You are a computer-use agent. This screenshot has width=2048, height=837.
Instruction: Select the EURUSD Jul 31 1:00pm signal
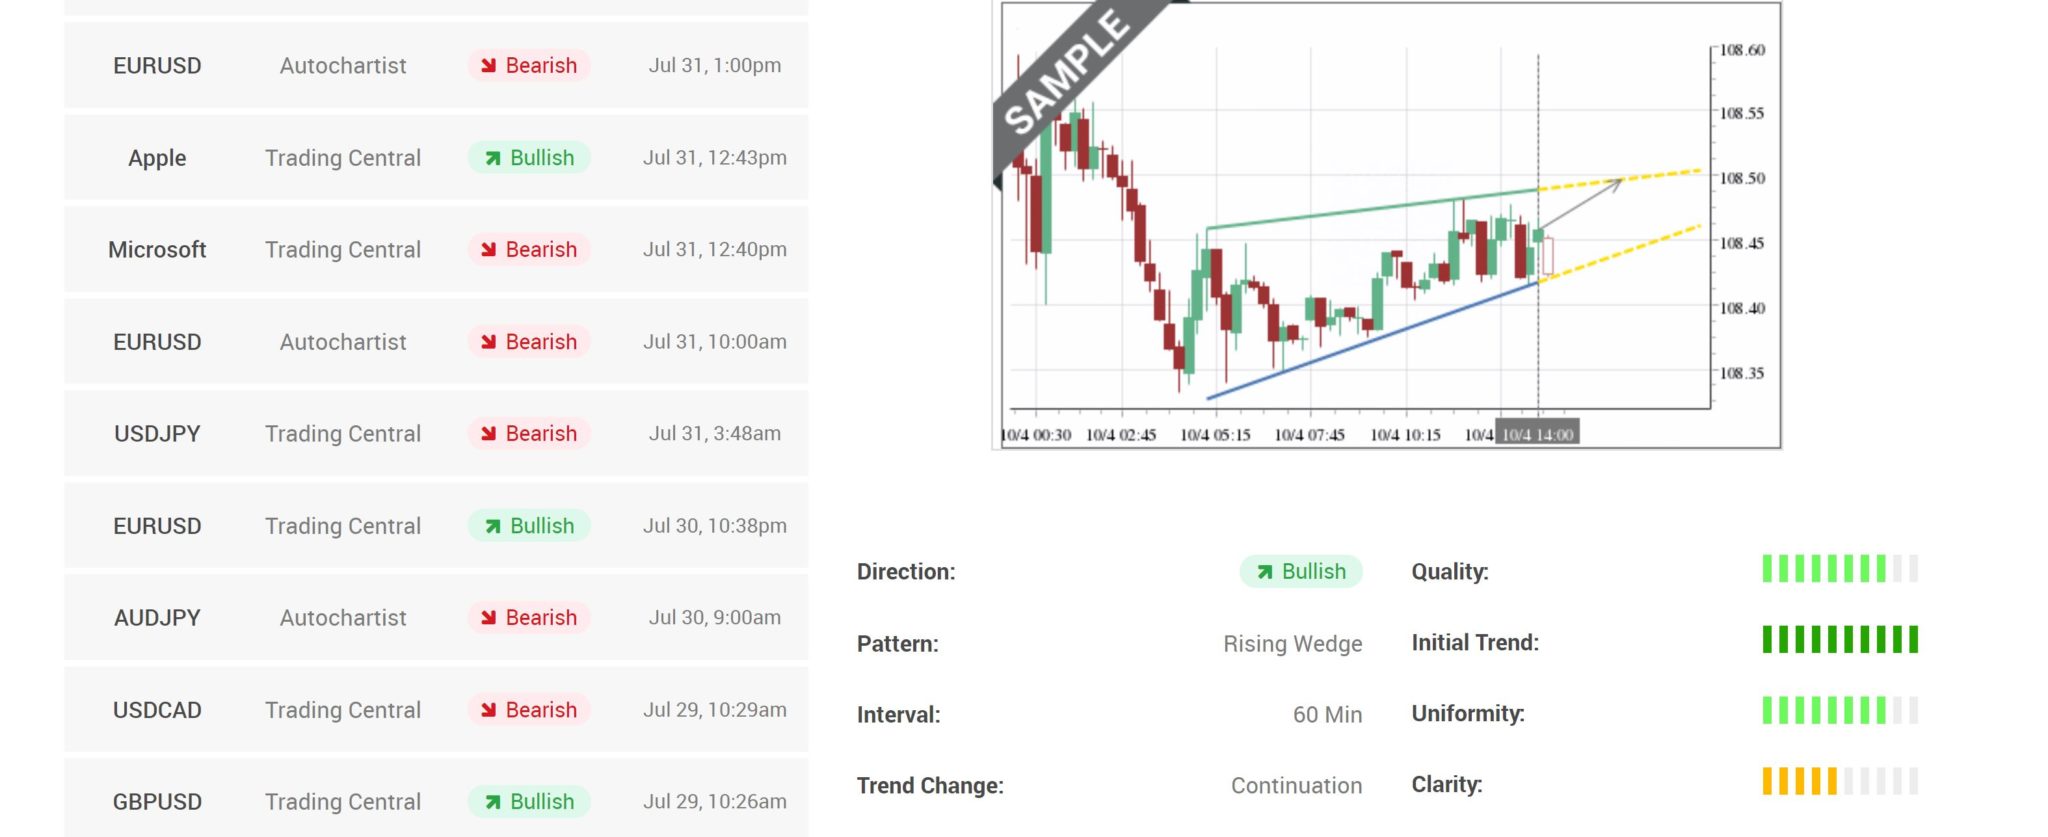click(x=435, y=65)
